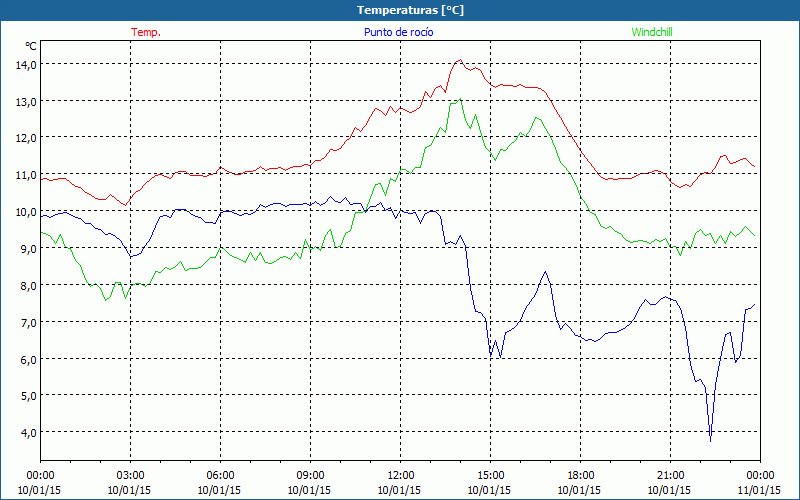Click the 5,0 y-axis value

click(x=28, y=395)
